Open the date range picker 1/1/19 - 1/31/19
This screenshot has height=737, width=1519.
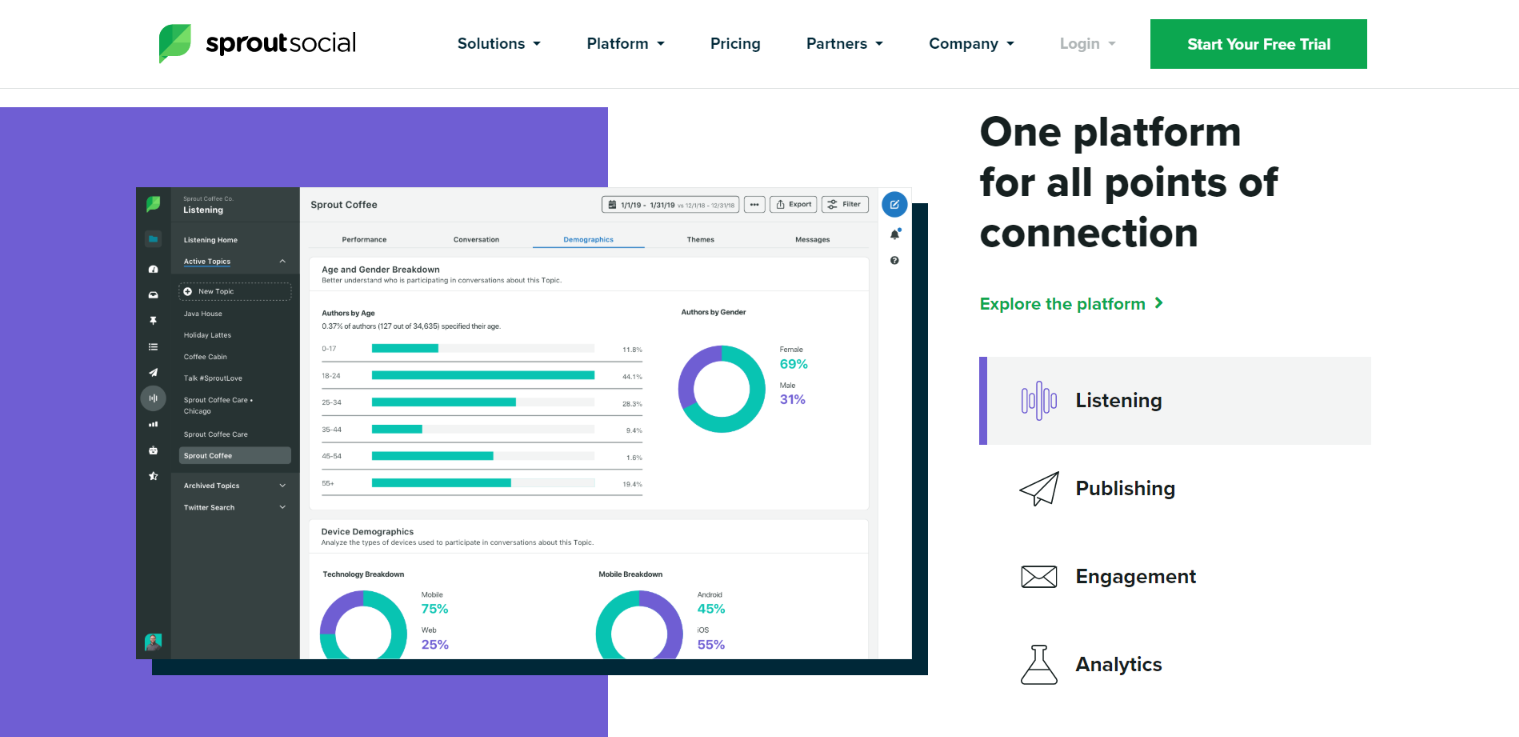(670, 204)
